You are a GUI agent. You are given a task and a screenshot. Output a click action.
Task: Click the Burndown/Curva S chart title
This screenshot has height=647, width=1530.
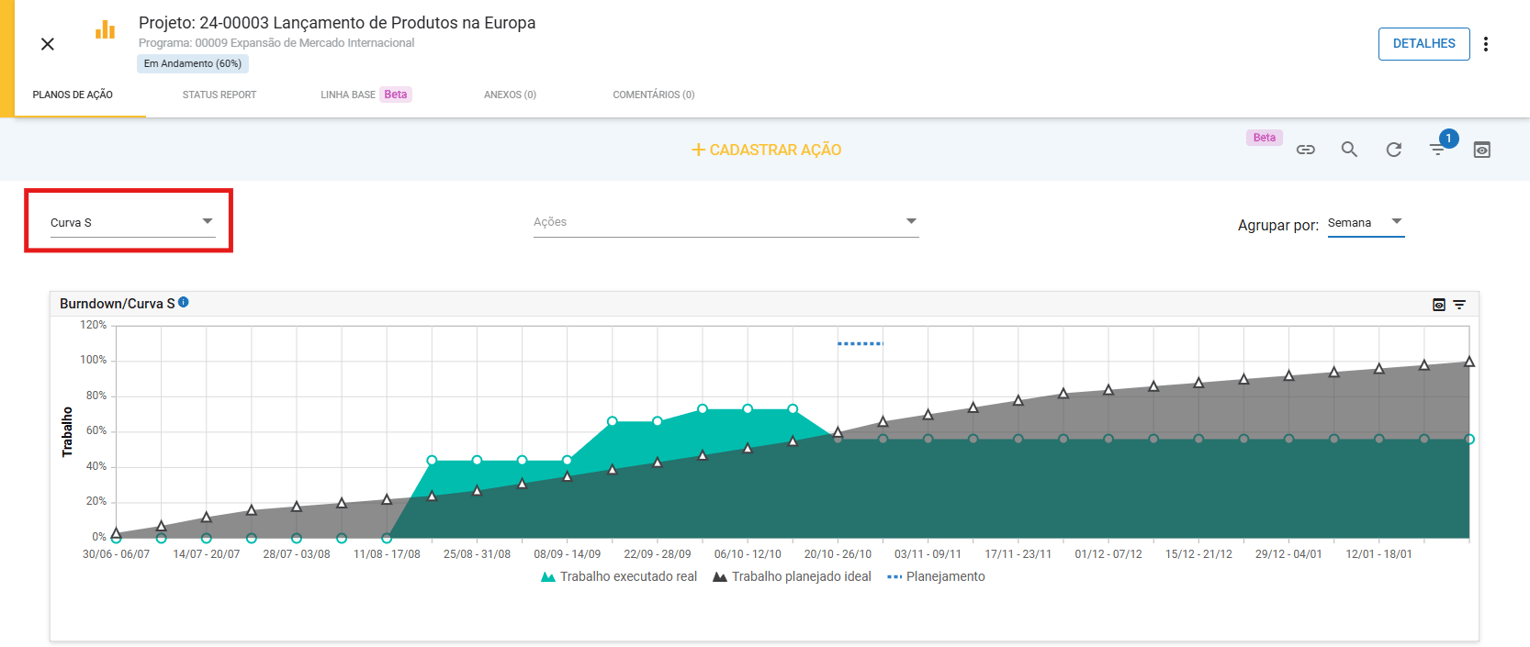pos(117,303)
